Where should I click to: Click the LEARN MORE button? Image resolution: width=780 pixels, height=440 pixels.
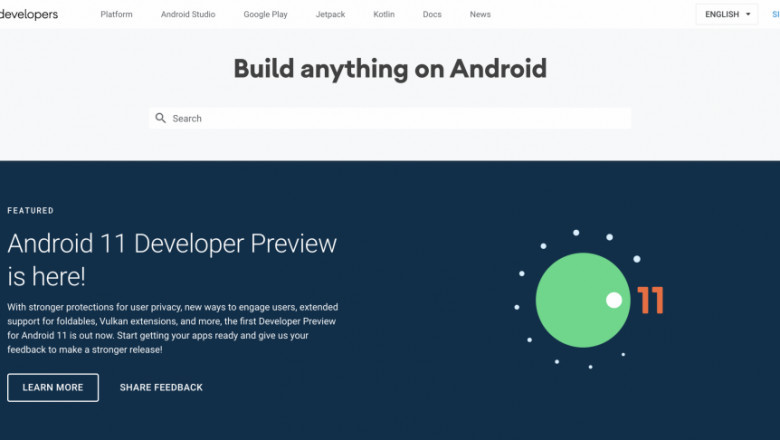(53, 387)
